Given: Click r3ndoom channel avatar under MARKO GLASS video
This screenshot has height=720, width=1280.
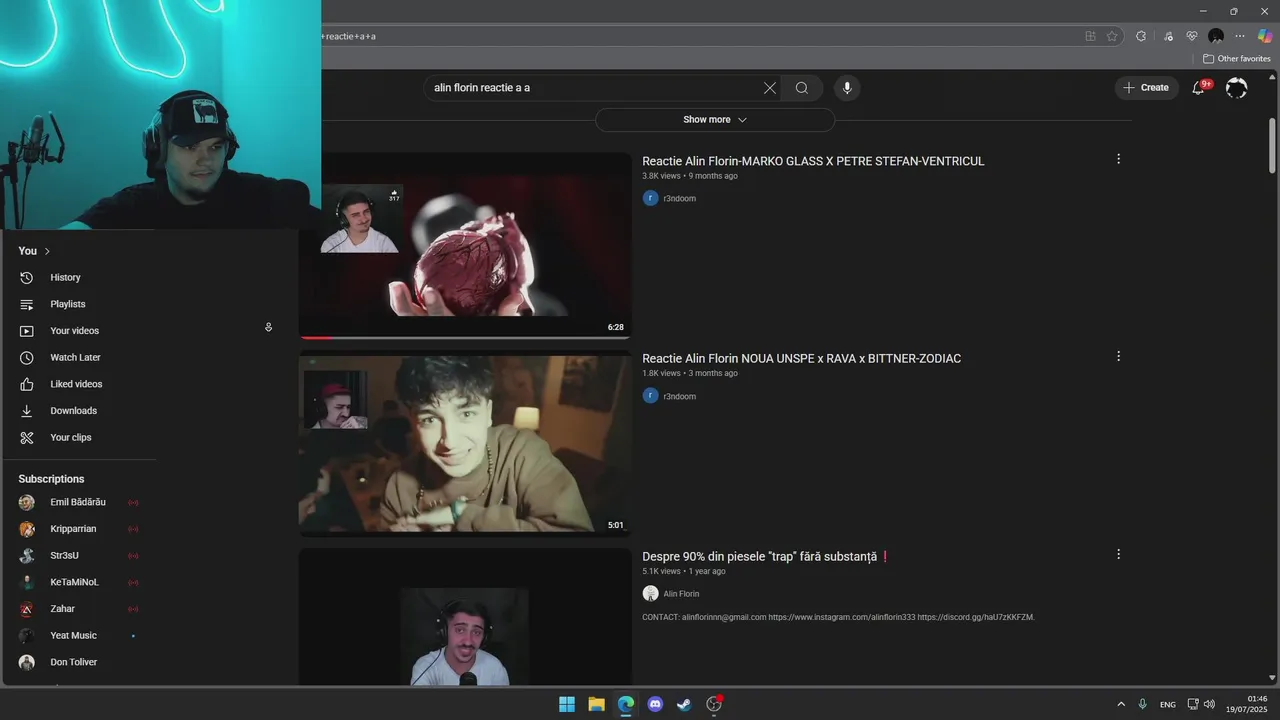Looking at the screenshot, I should point(650,198).
